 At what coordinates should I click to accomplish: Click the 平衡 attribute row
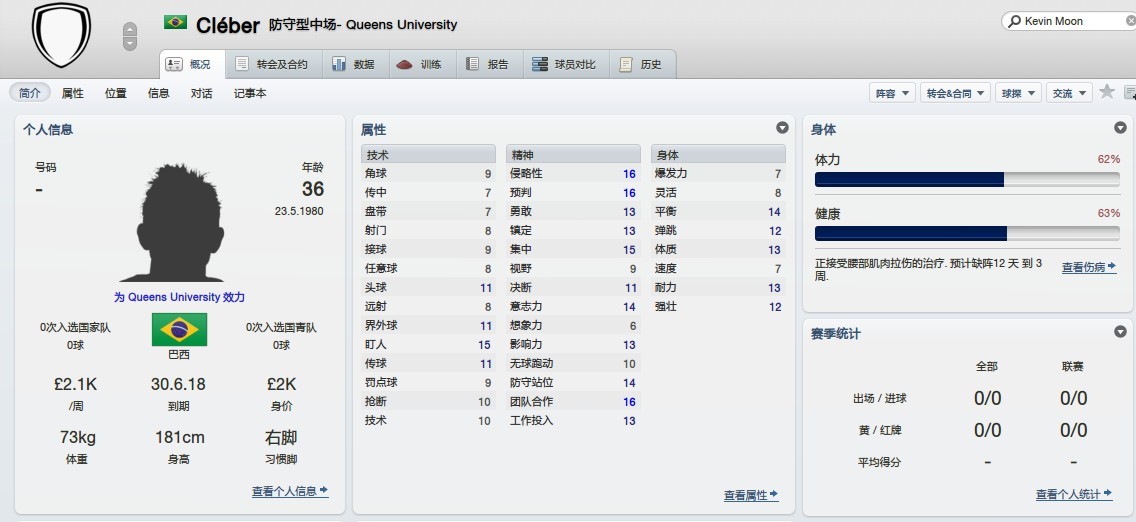[x=718, y=211]
